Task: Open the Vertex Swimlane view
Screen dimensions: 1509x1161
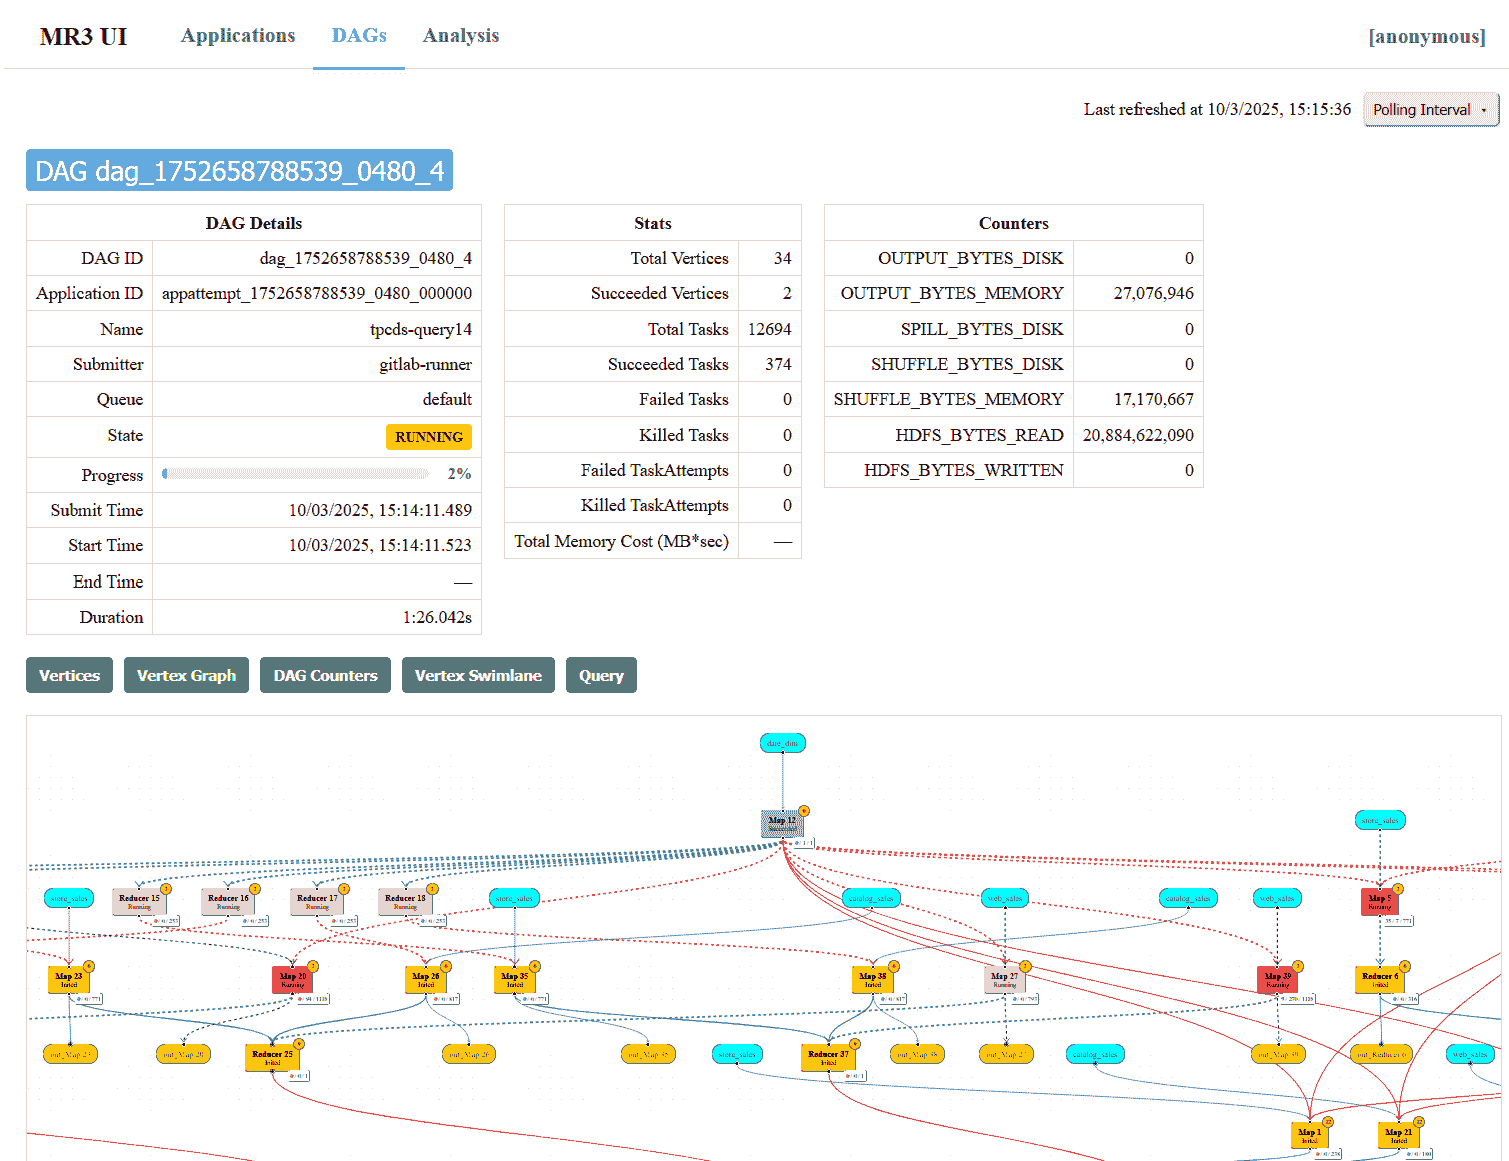Action: (x=478, y=675)
